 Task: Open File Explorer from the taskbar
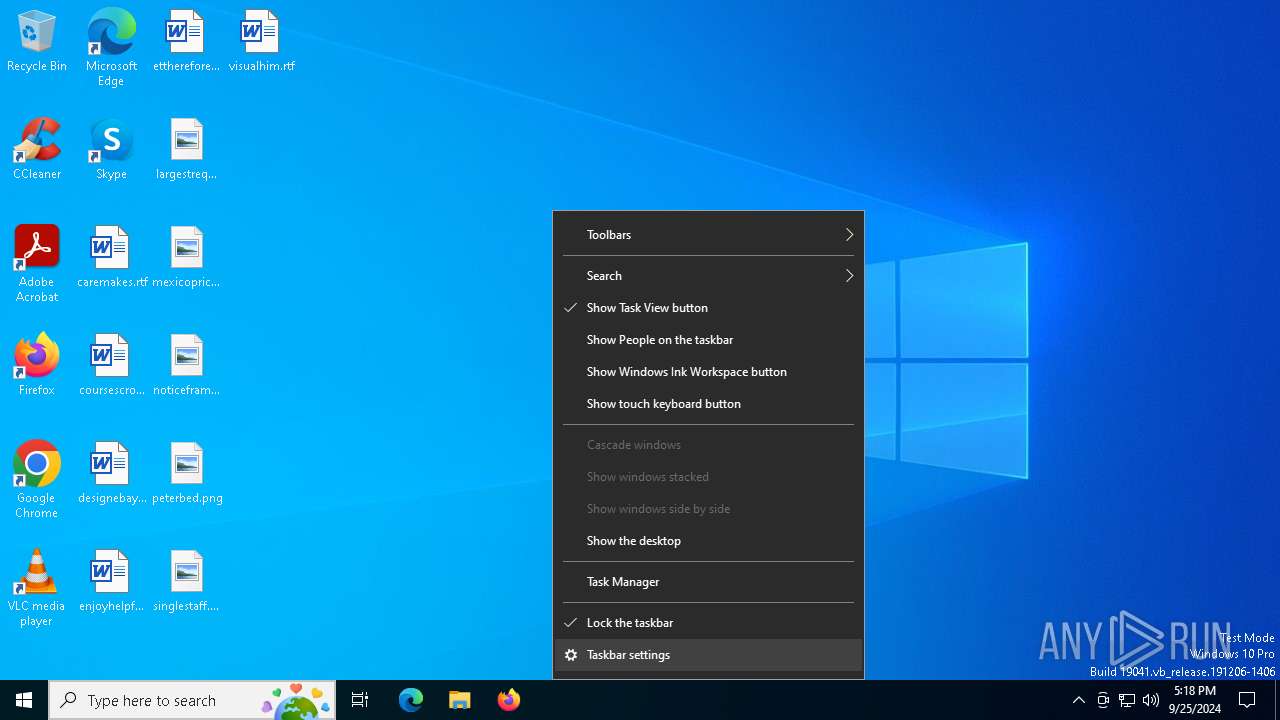(460, 700)
